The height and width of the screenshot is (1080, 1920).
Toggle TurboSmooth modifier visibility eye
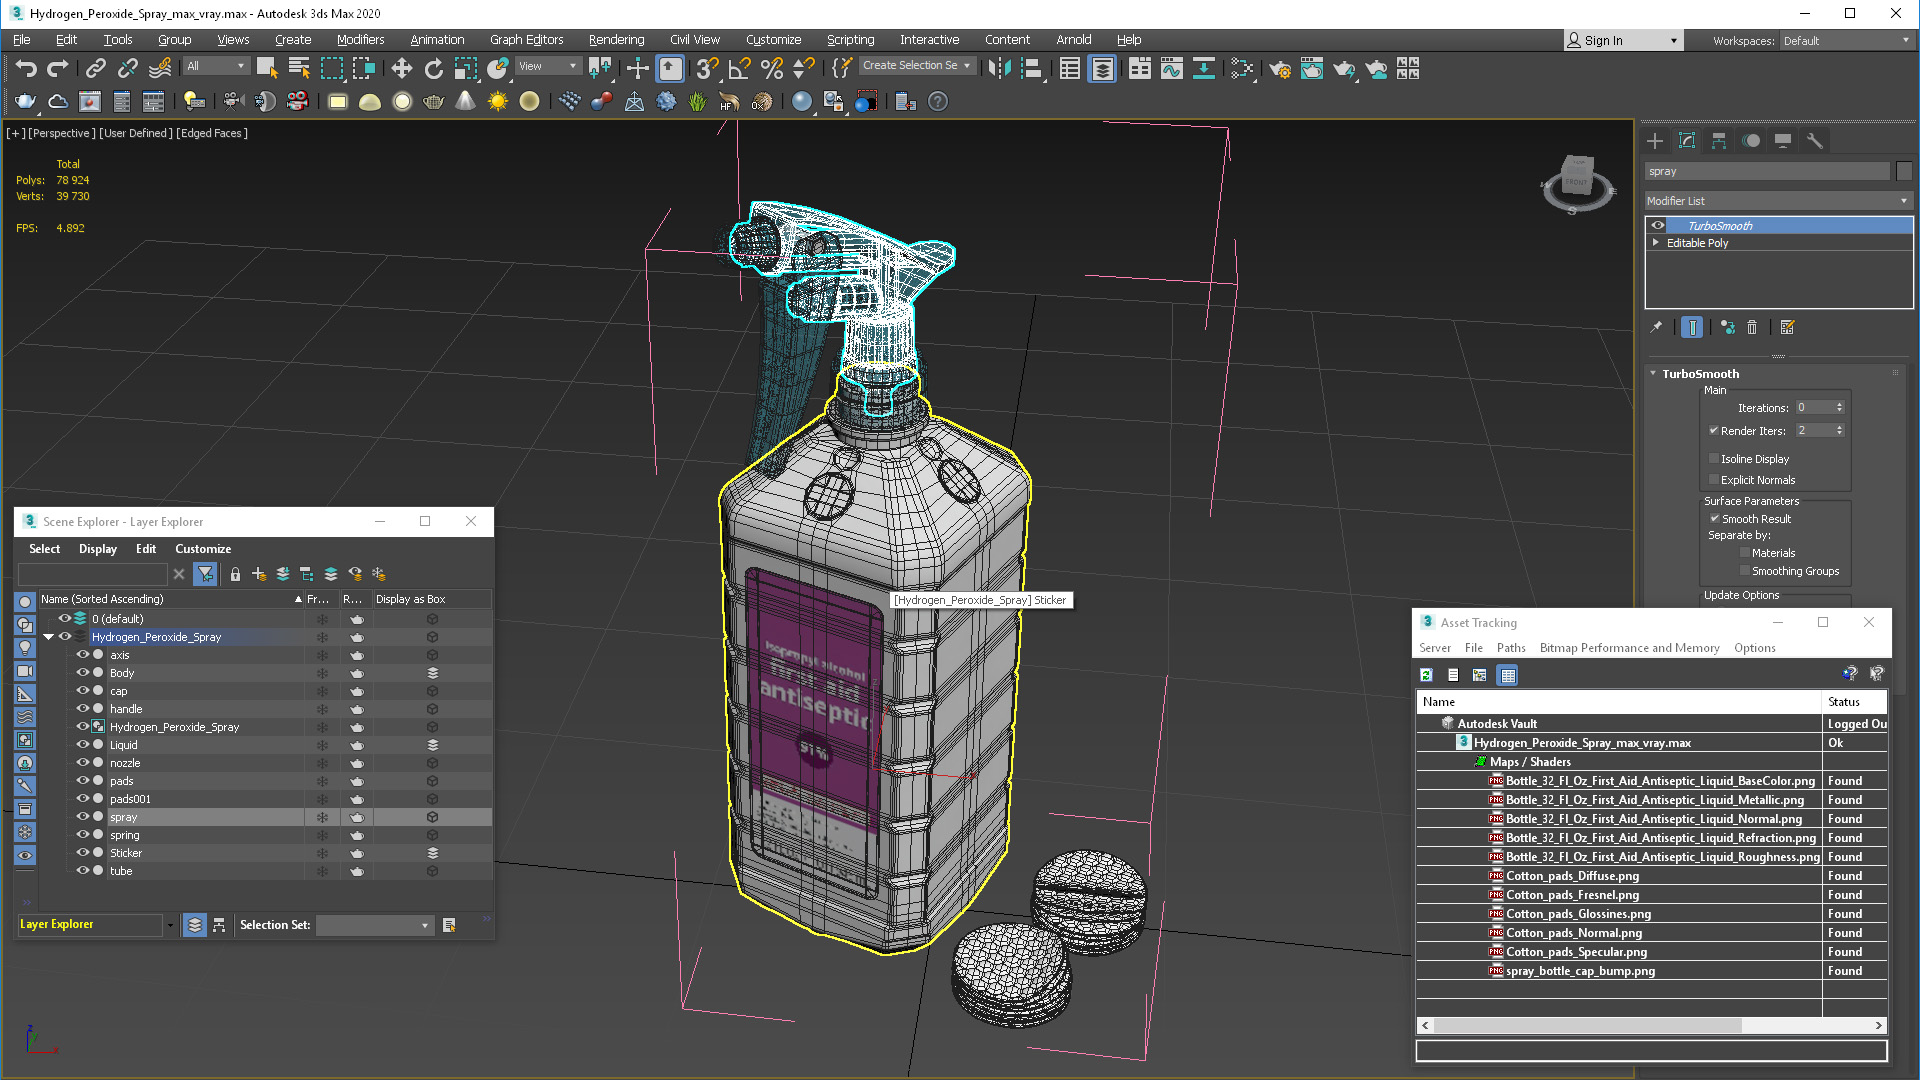(x=1658, y=226)
